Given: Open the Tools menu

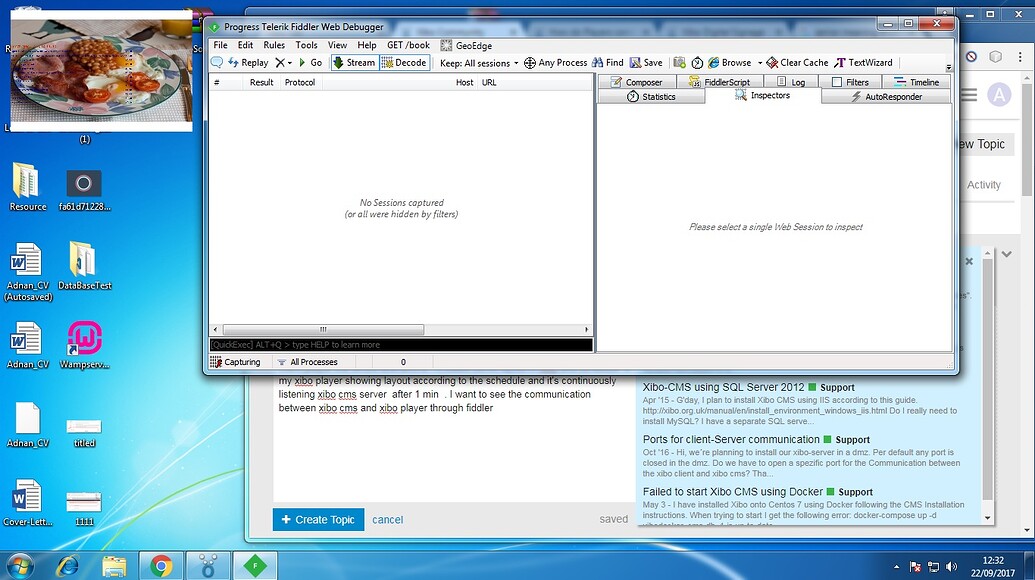Looking at the screenshot, I should [306, 46].
